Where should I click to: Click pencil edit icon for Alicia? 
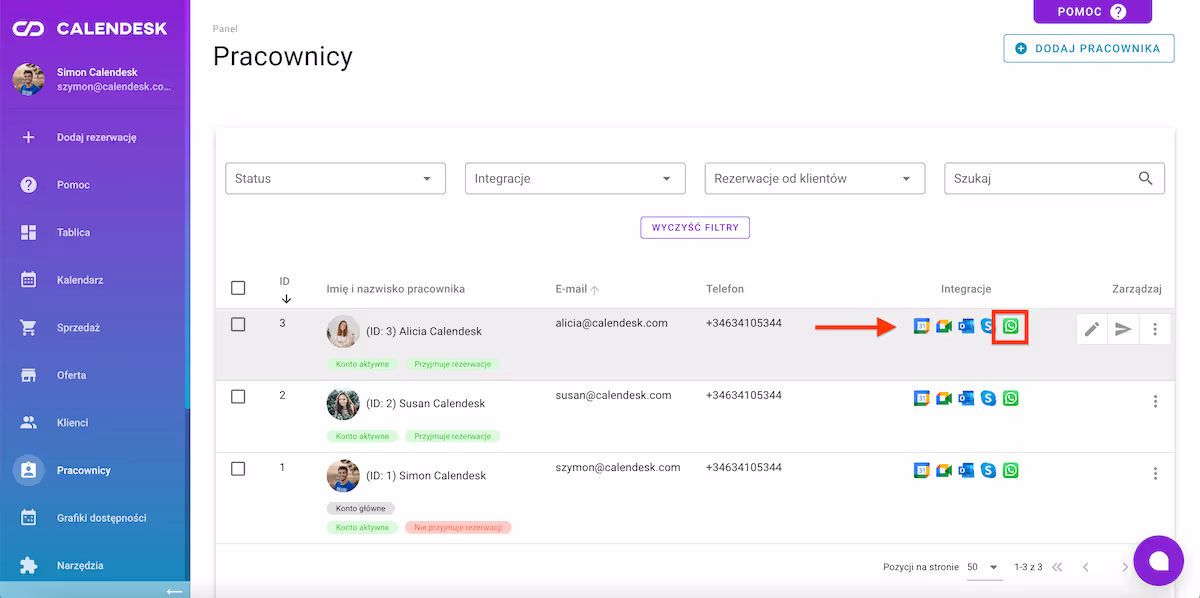1092,329
